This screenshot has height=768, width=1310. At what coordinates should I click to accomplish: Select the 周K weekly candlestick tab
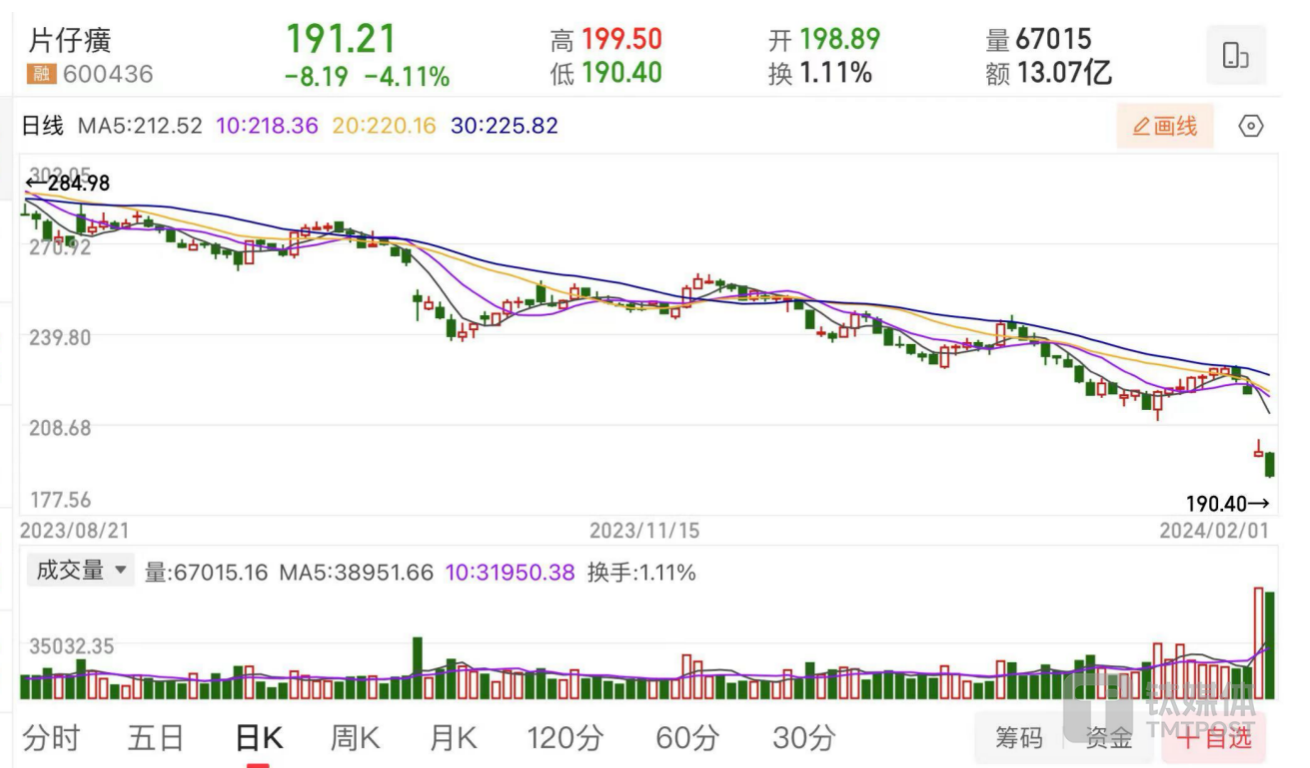[x=355, y=739]
